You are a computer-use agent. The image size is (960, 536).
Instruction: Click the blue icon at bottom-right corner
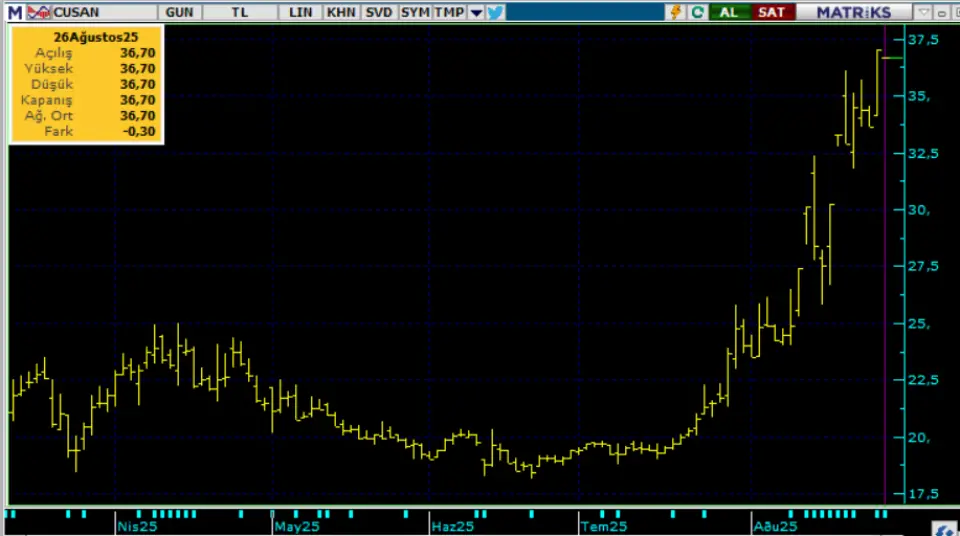pos(942,527)
